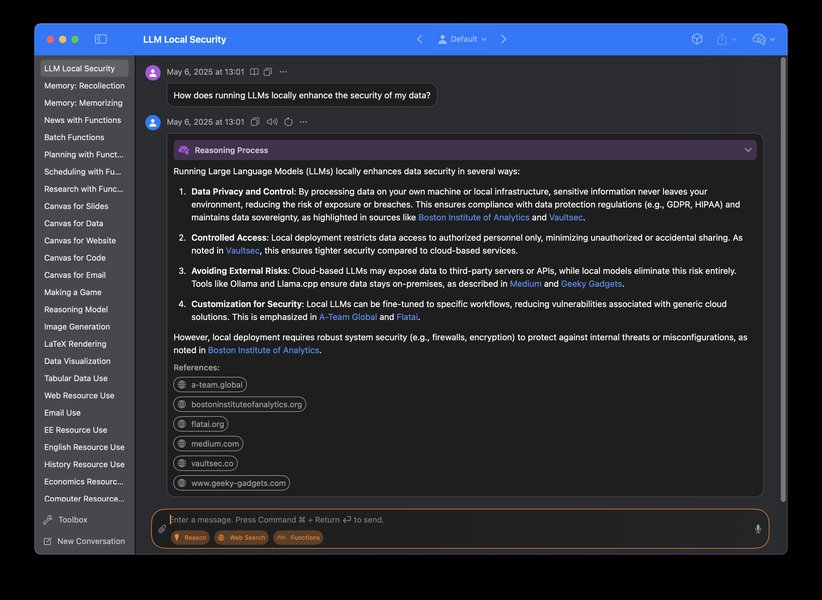Focus the message input field
The width and height of the screenshot is (822, 600).
(459, 520)
